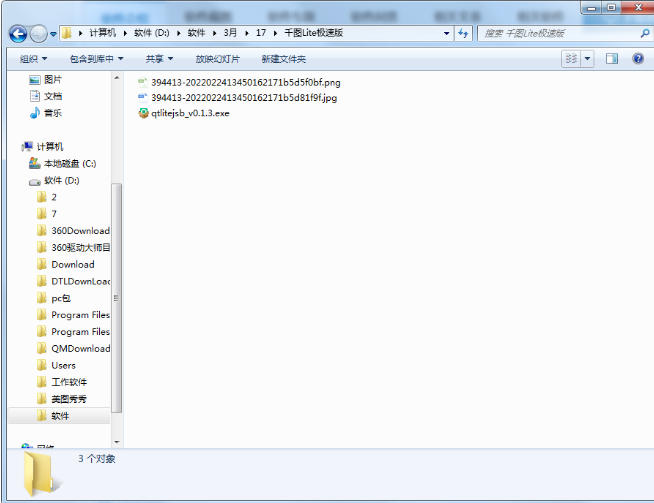Click the pc包 folder icon
Screen dimensions: 654x503
click(42, 298)
